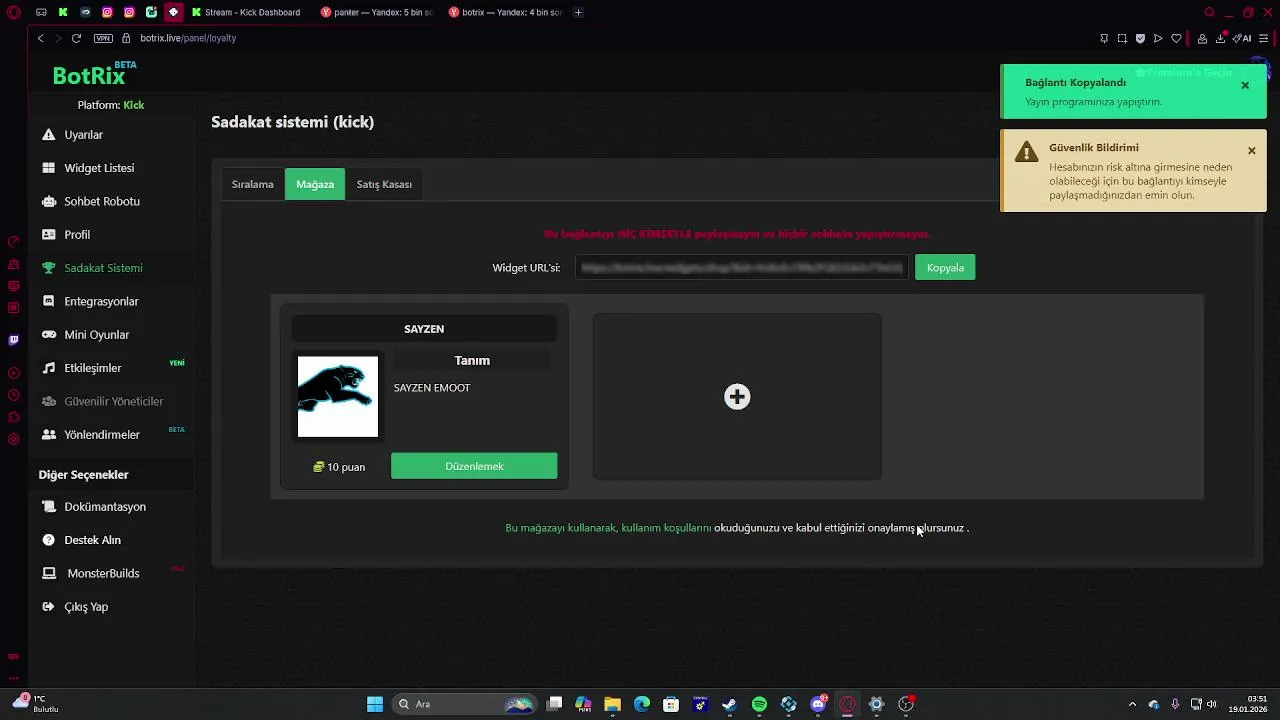This screenshot has width=1280, height=720.
Task: Open Dokümantasyon link in sidebar
Action: click(x=94, y=507)
